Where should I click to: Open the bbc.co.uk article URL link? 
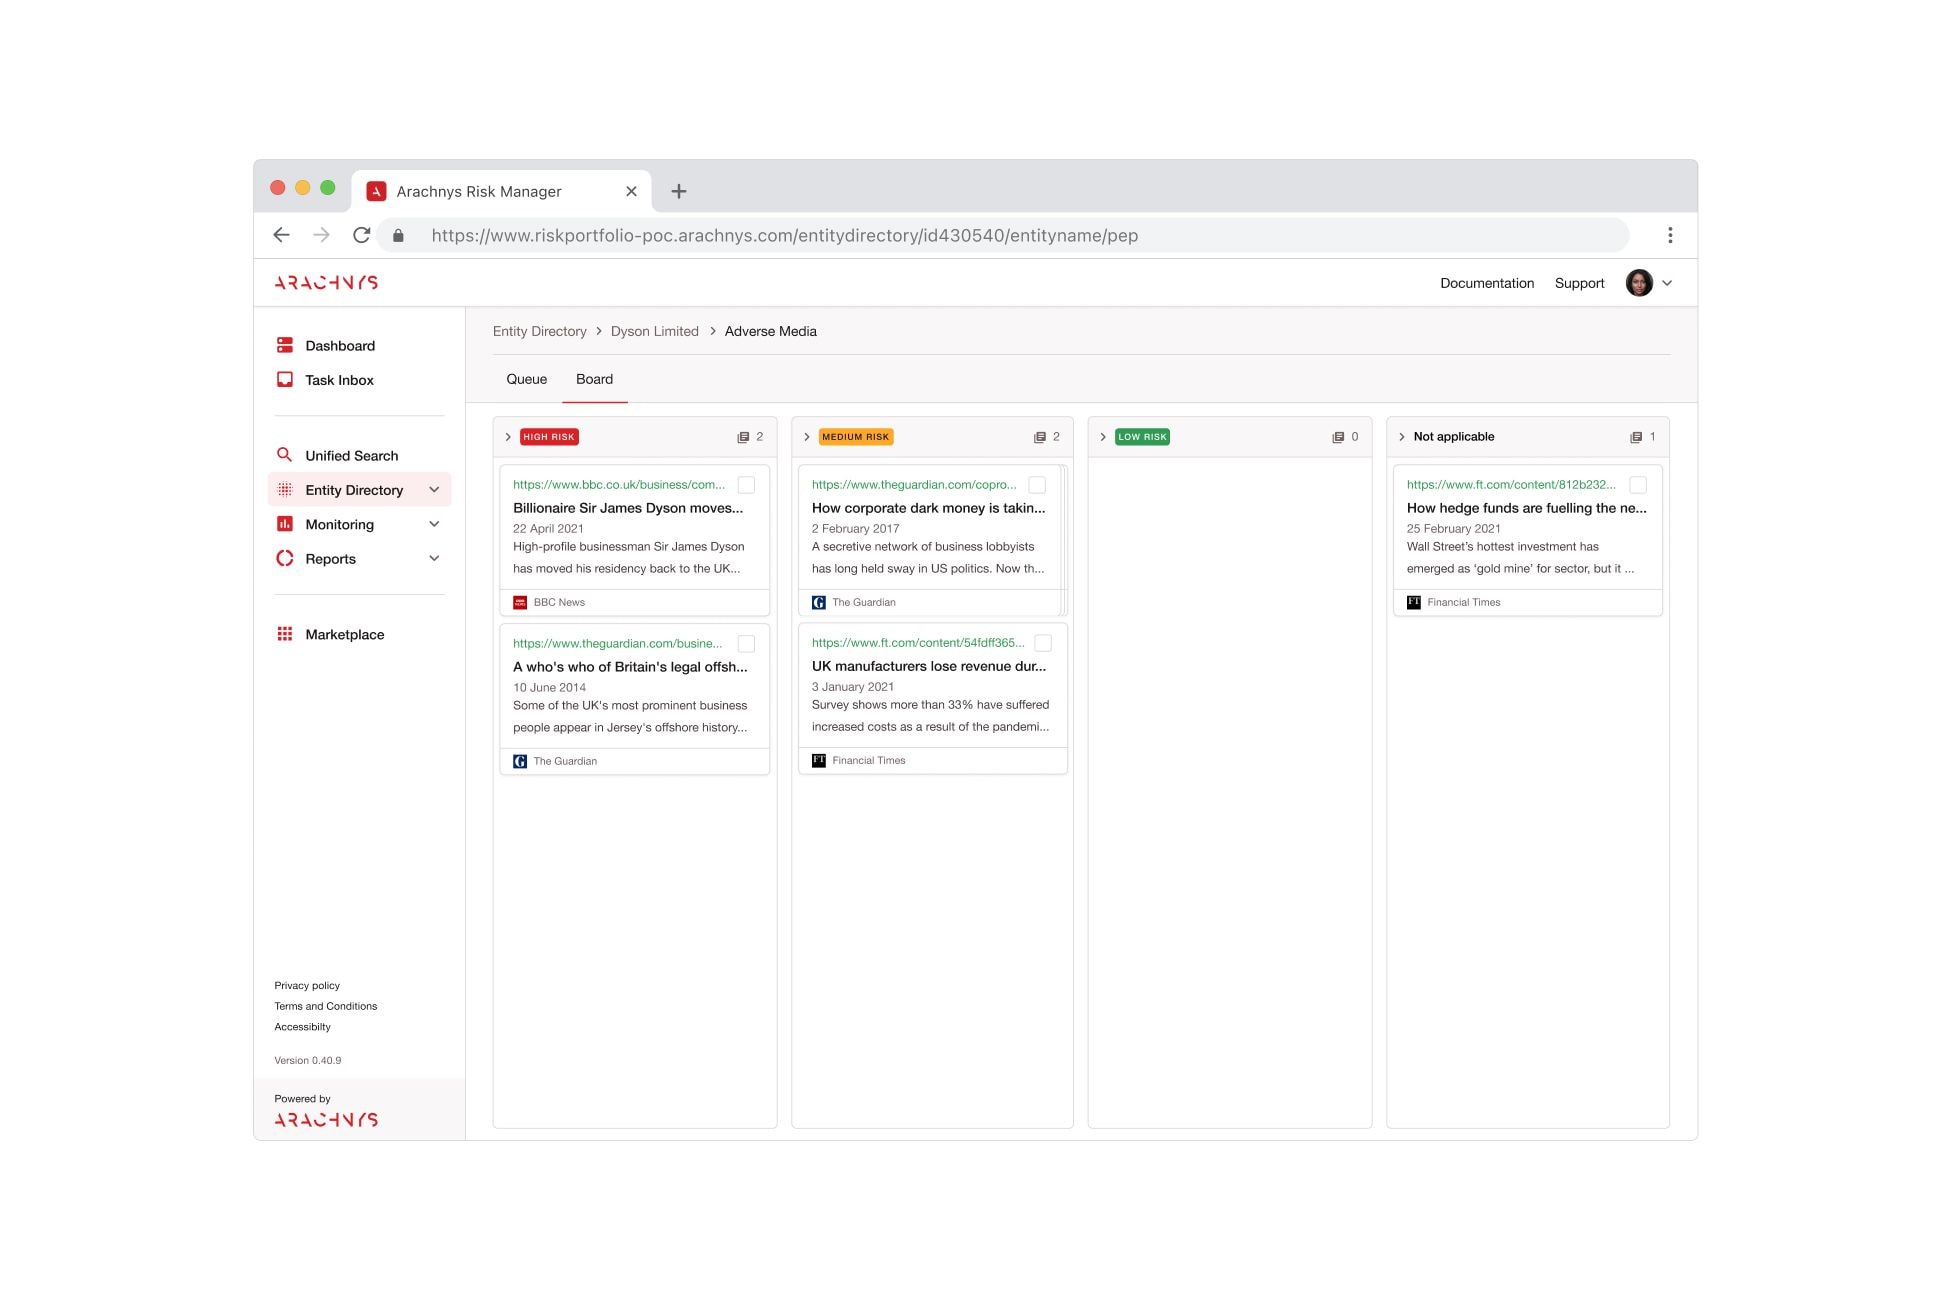tap(619, 485)
